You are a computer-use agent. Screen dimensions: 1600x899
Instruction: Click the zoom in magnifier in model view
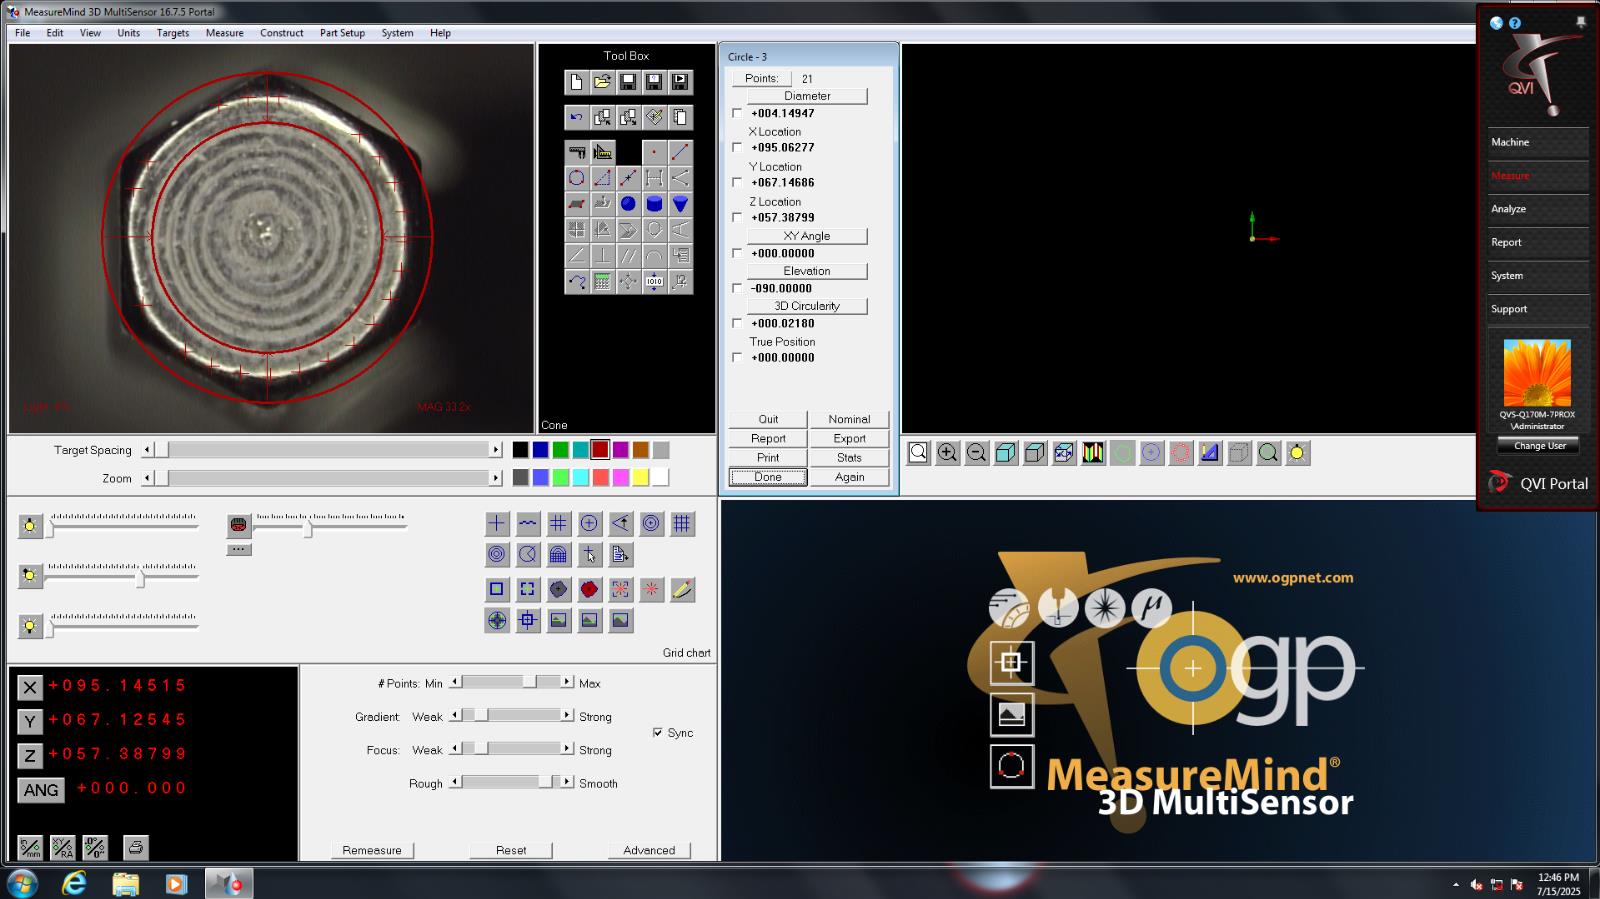(947, 453)
